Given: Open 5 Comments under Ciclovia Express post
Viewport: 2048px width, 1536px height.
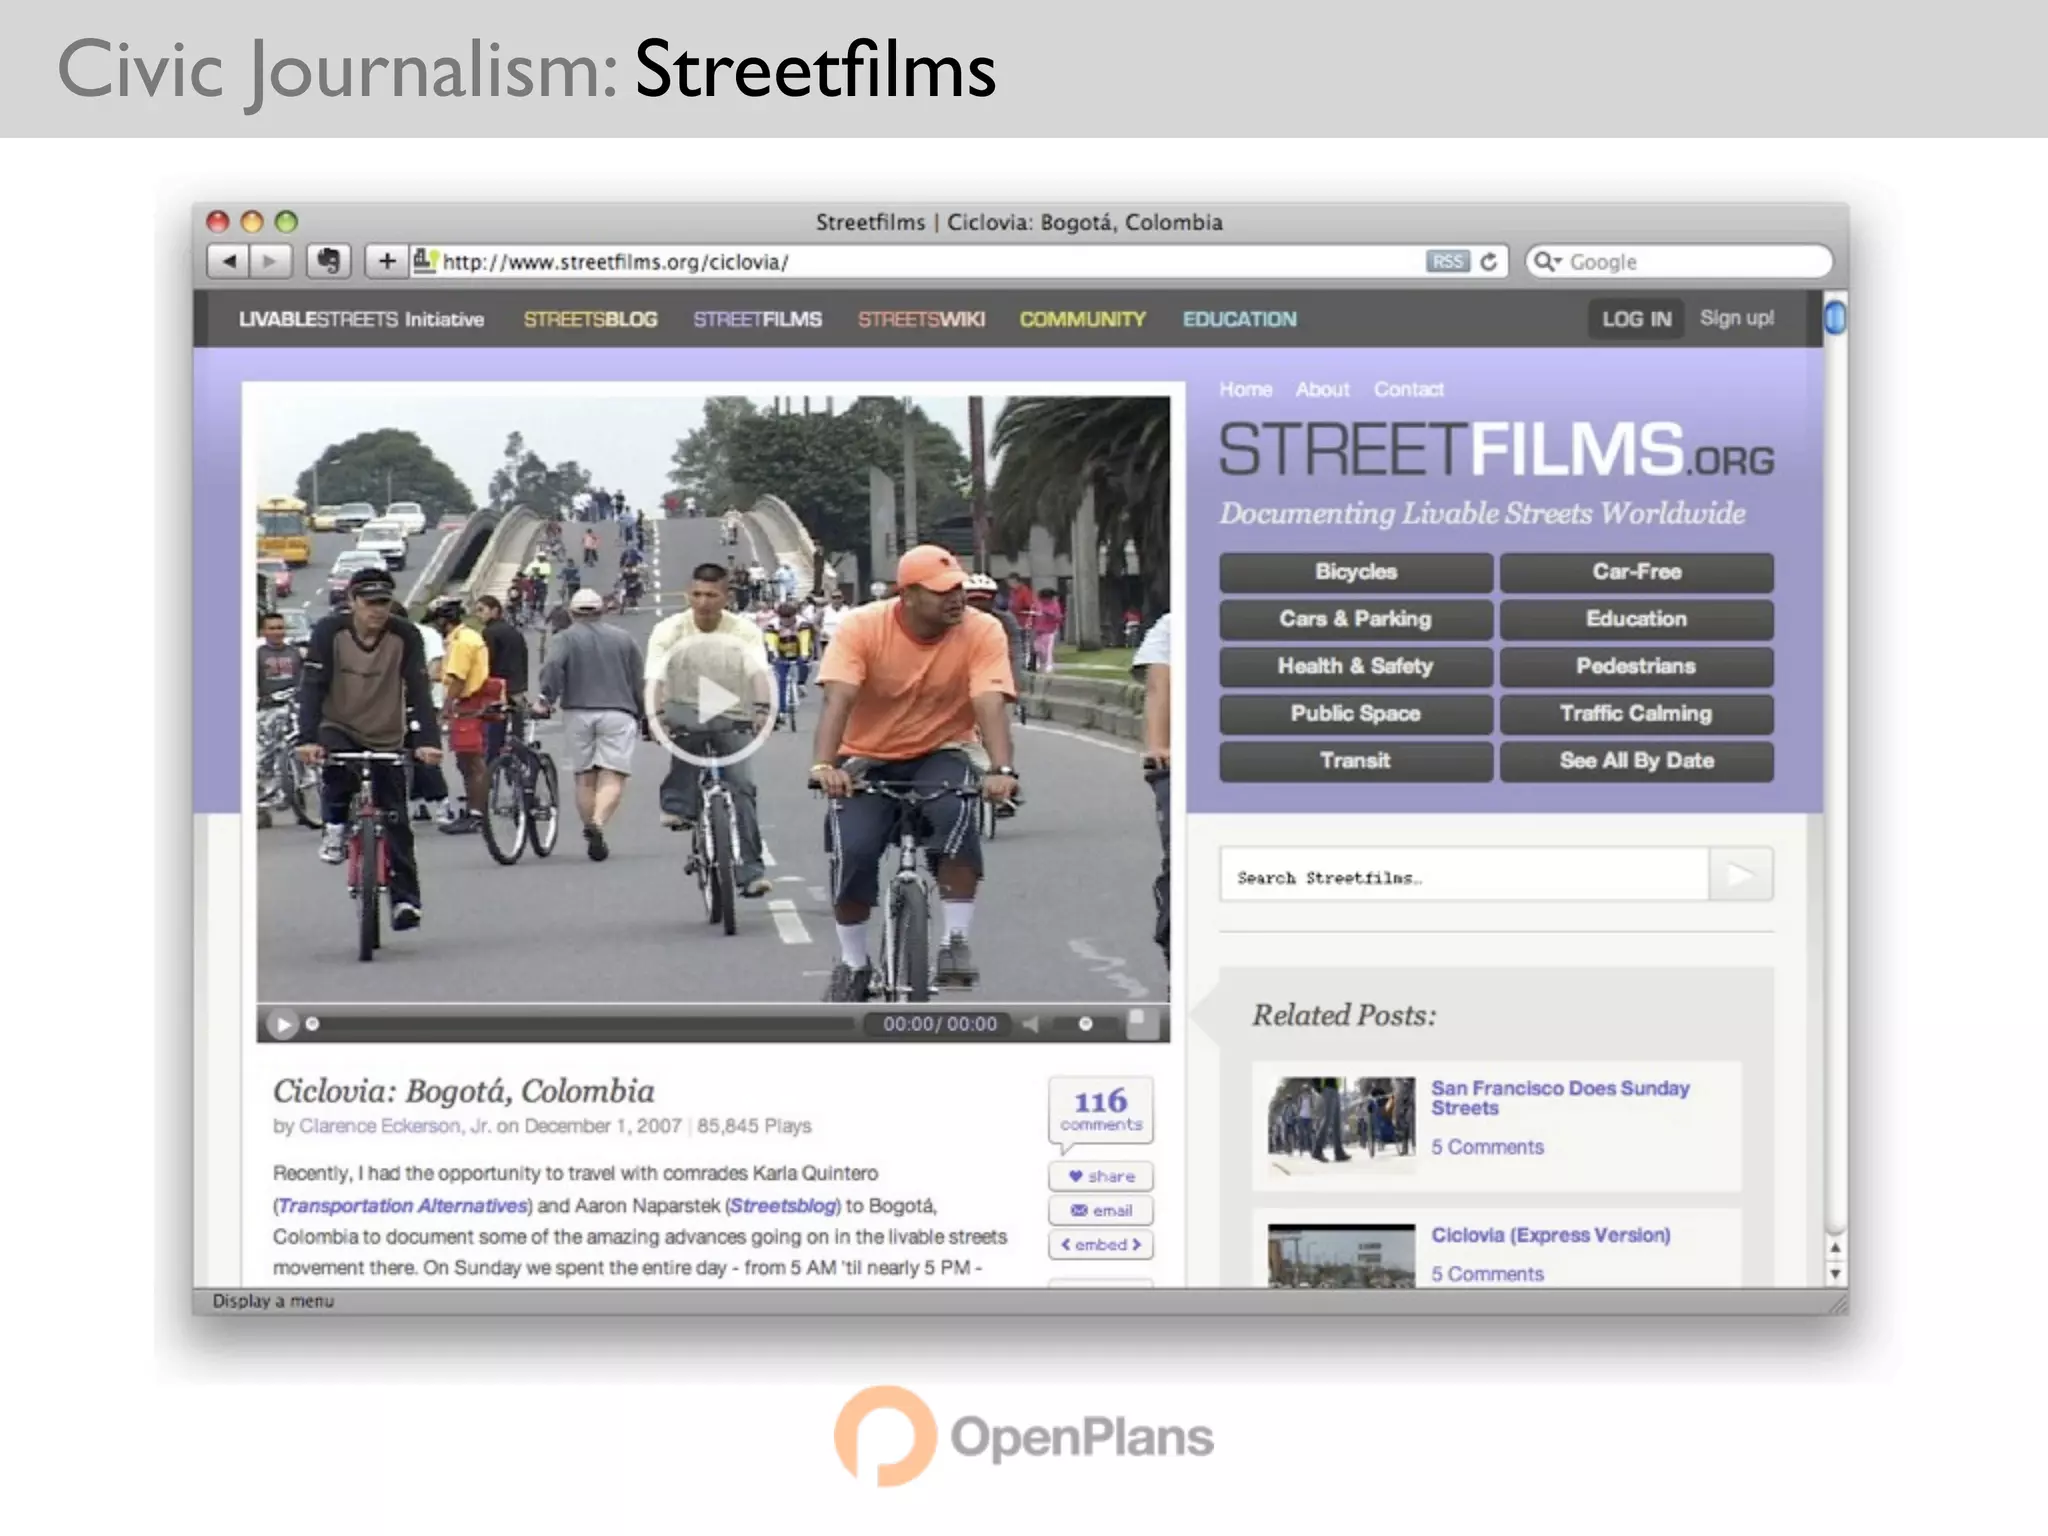Looking at the screenshot, I should 1487,1274.
